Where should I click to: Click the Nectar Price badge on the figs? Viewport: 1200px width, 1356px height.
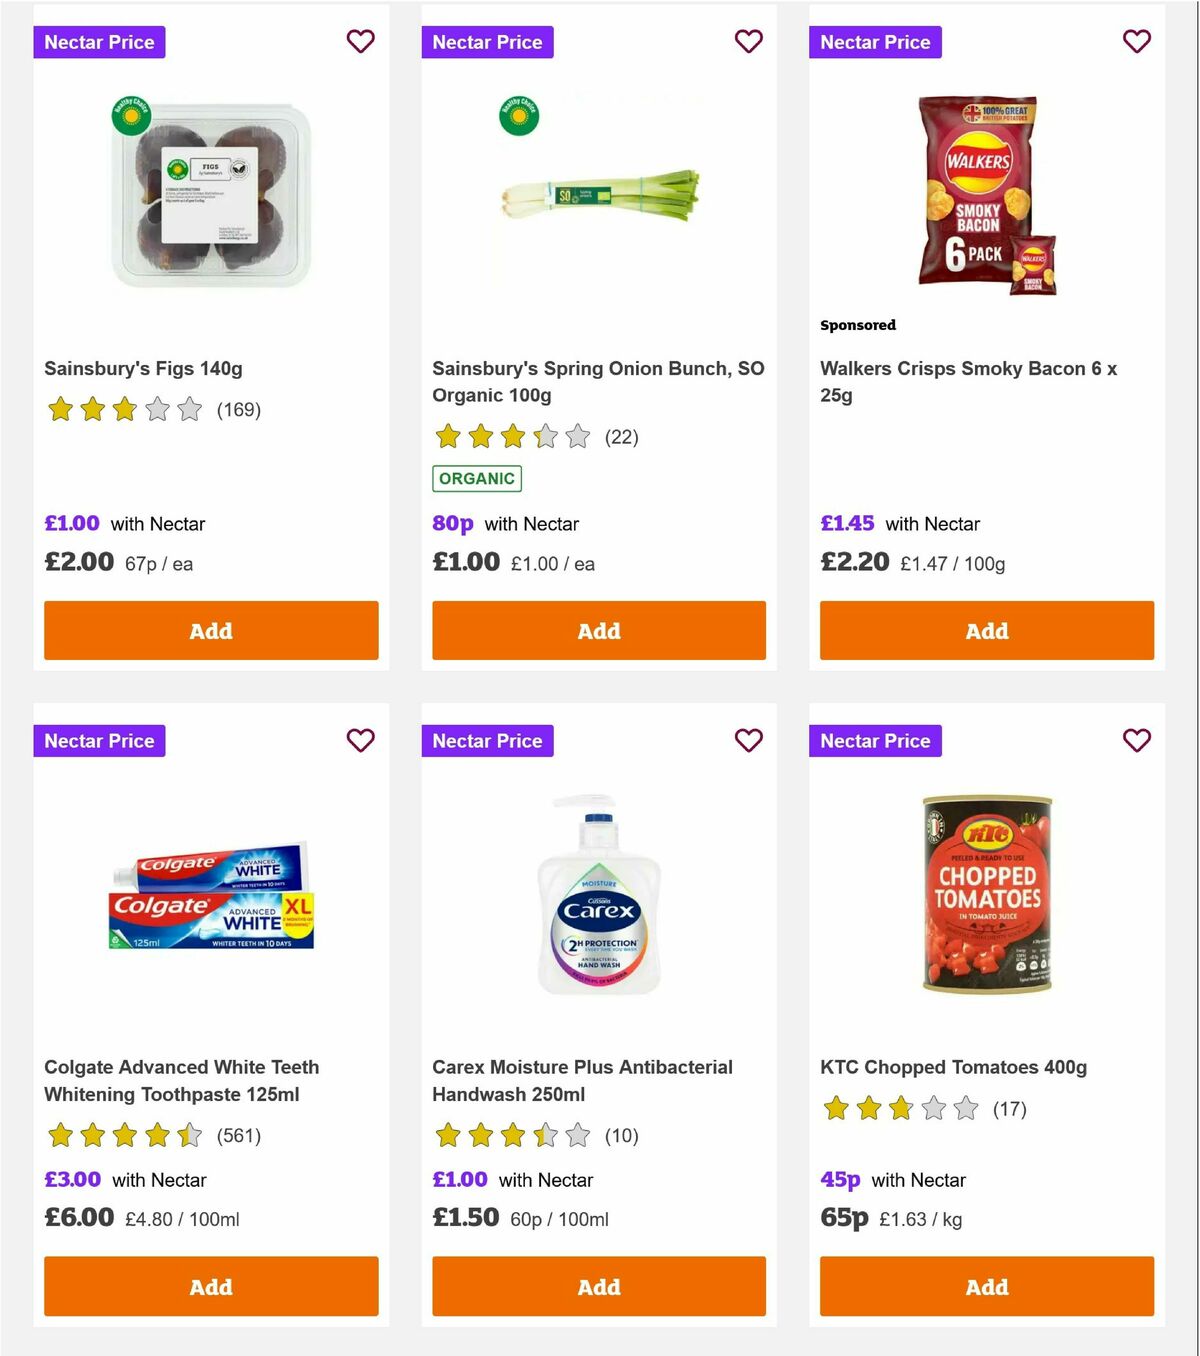(x=99, y=41)
